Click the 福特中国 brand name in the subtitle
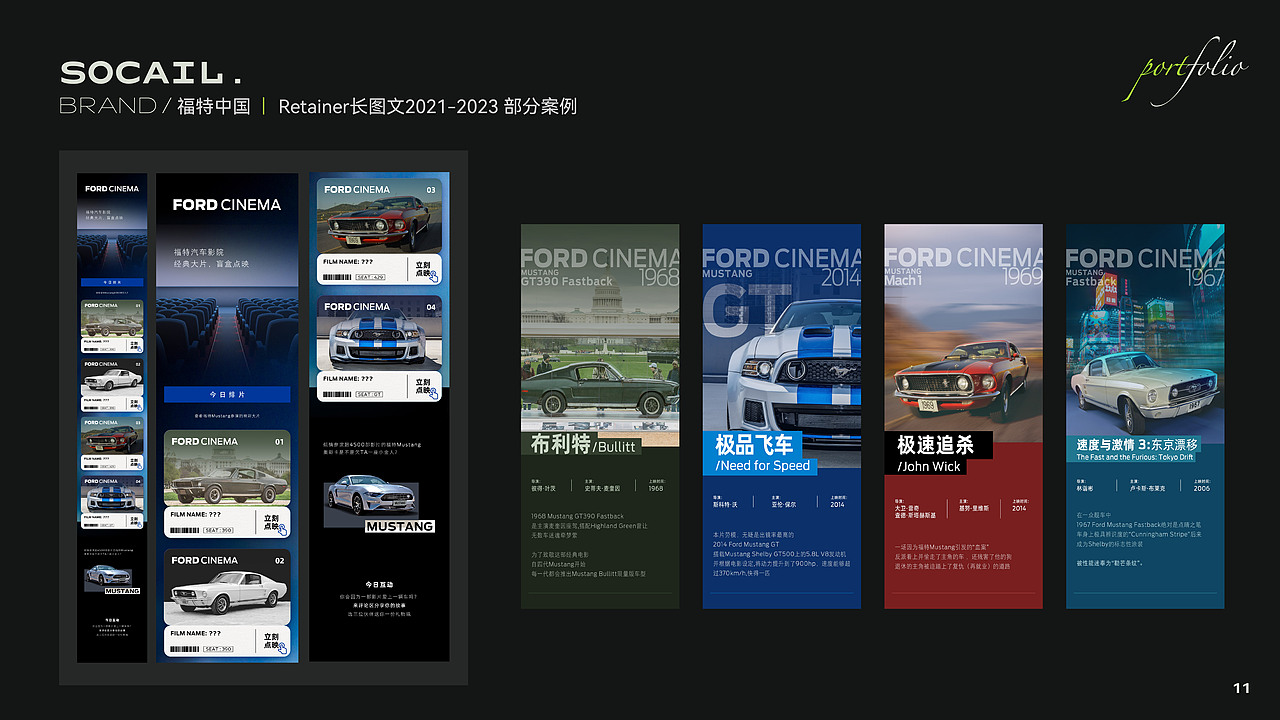1280x720 pixels. point(214,106)
